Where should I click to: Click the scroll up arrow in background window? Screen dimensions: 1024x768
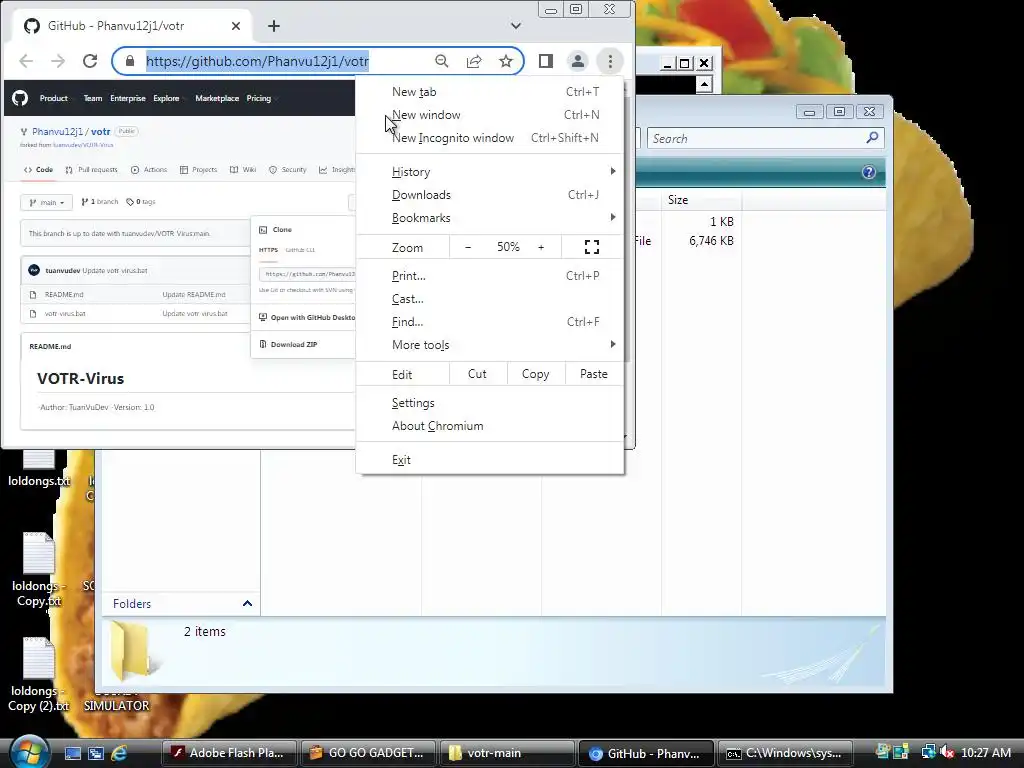[704, 84]
